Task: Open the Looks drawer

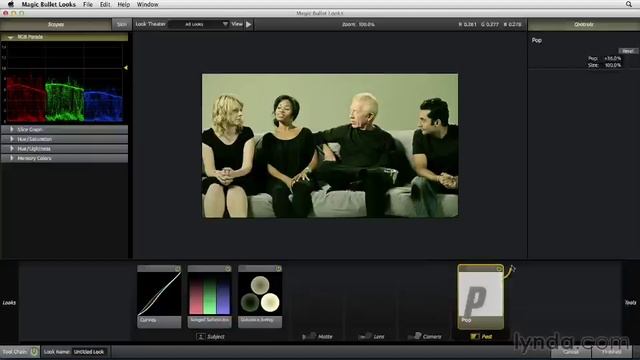Action: (x=9, y=302)
